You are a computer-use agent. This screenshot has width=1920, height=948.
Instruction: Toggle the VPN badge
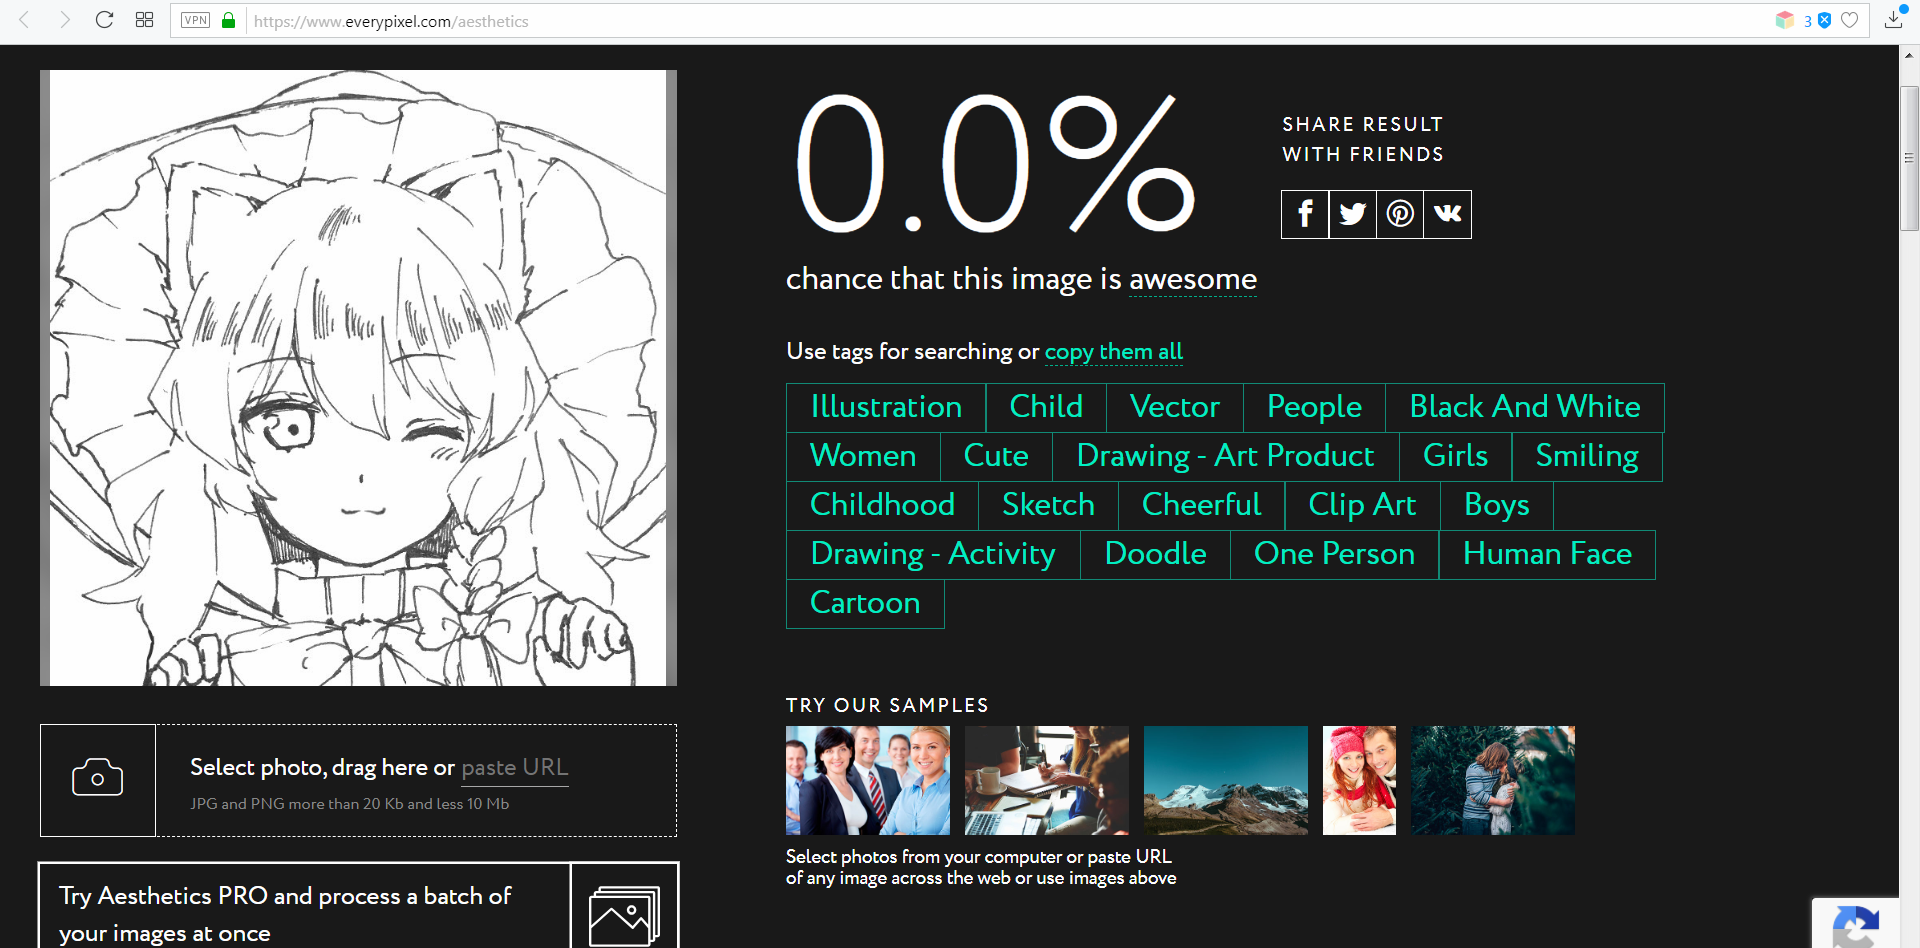(x=196, y=20)
